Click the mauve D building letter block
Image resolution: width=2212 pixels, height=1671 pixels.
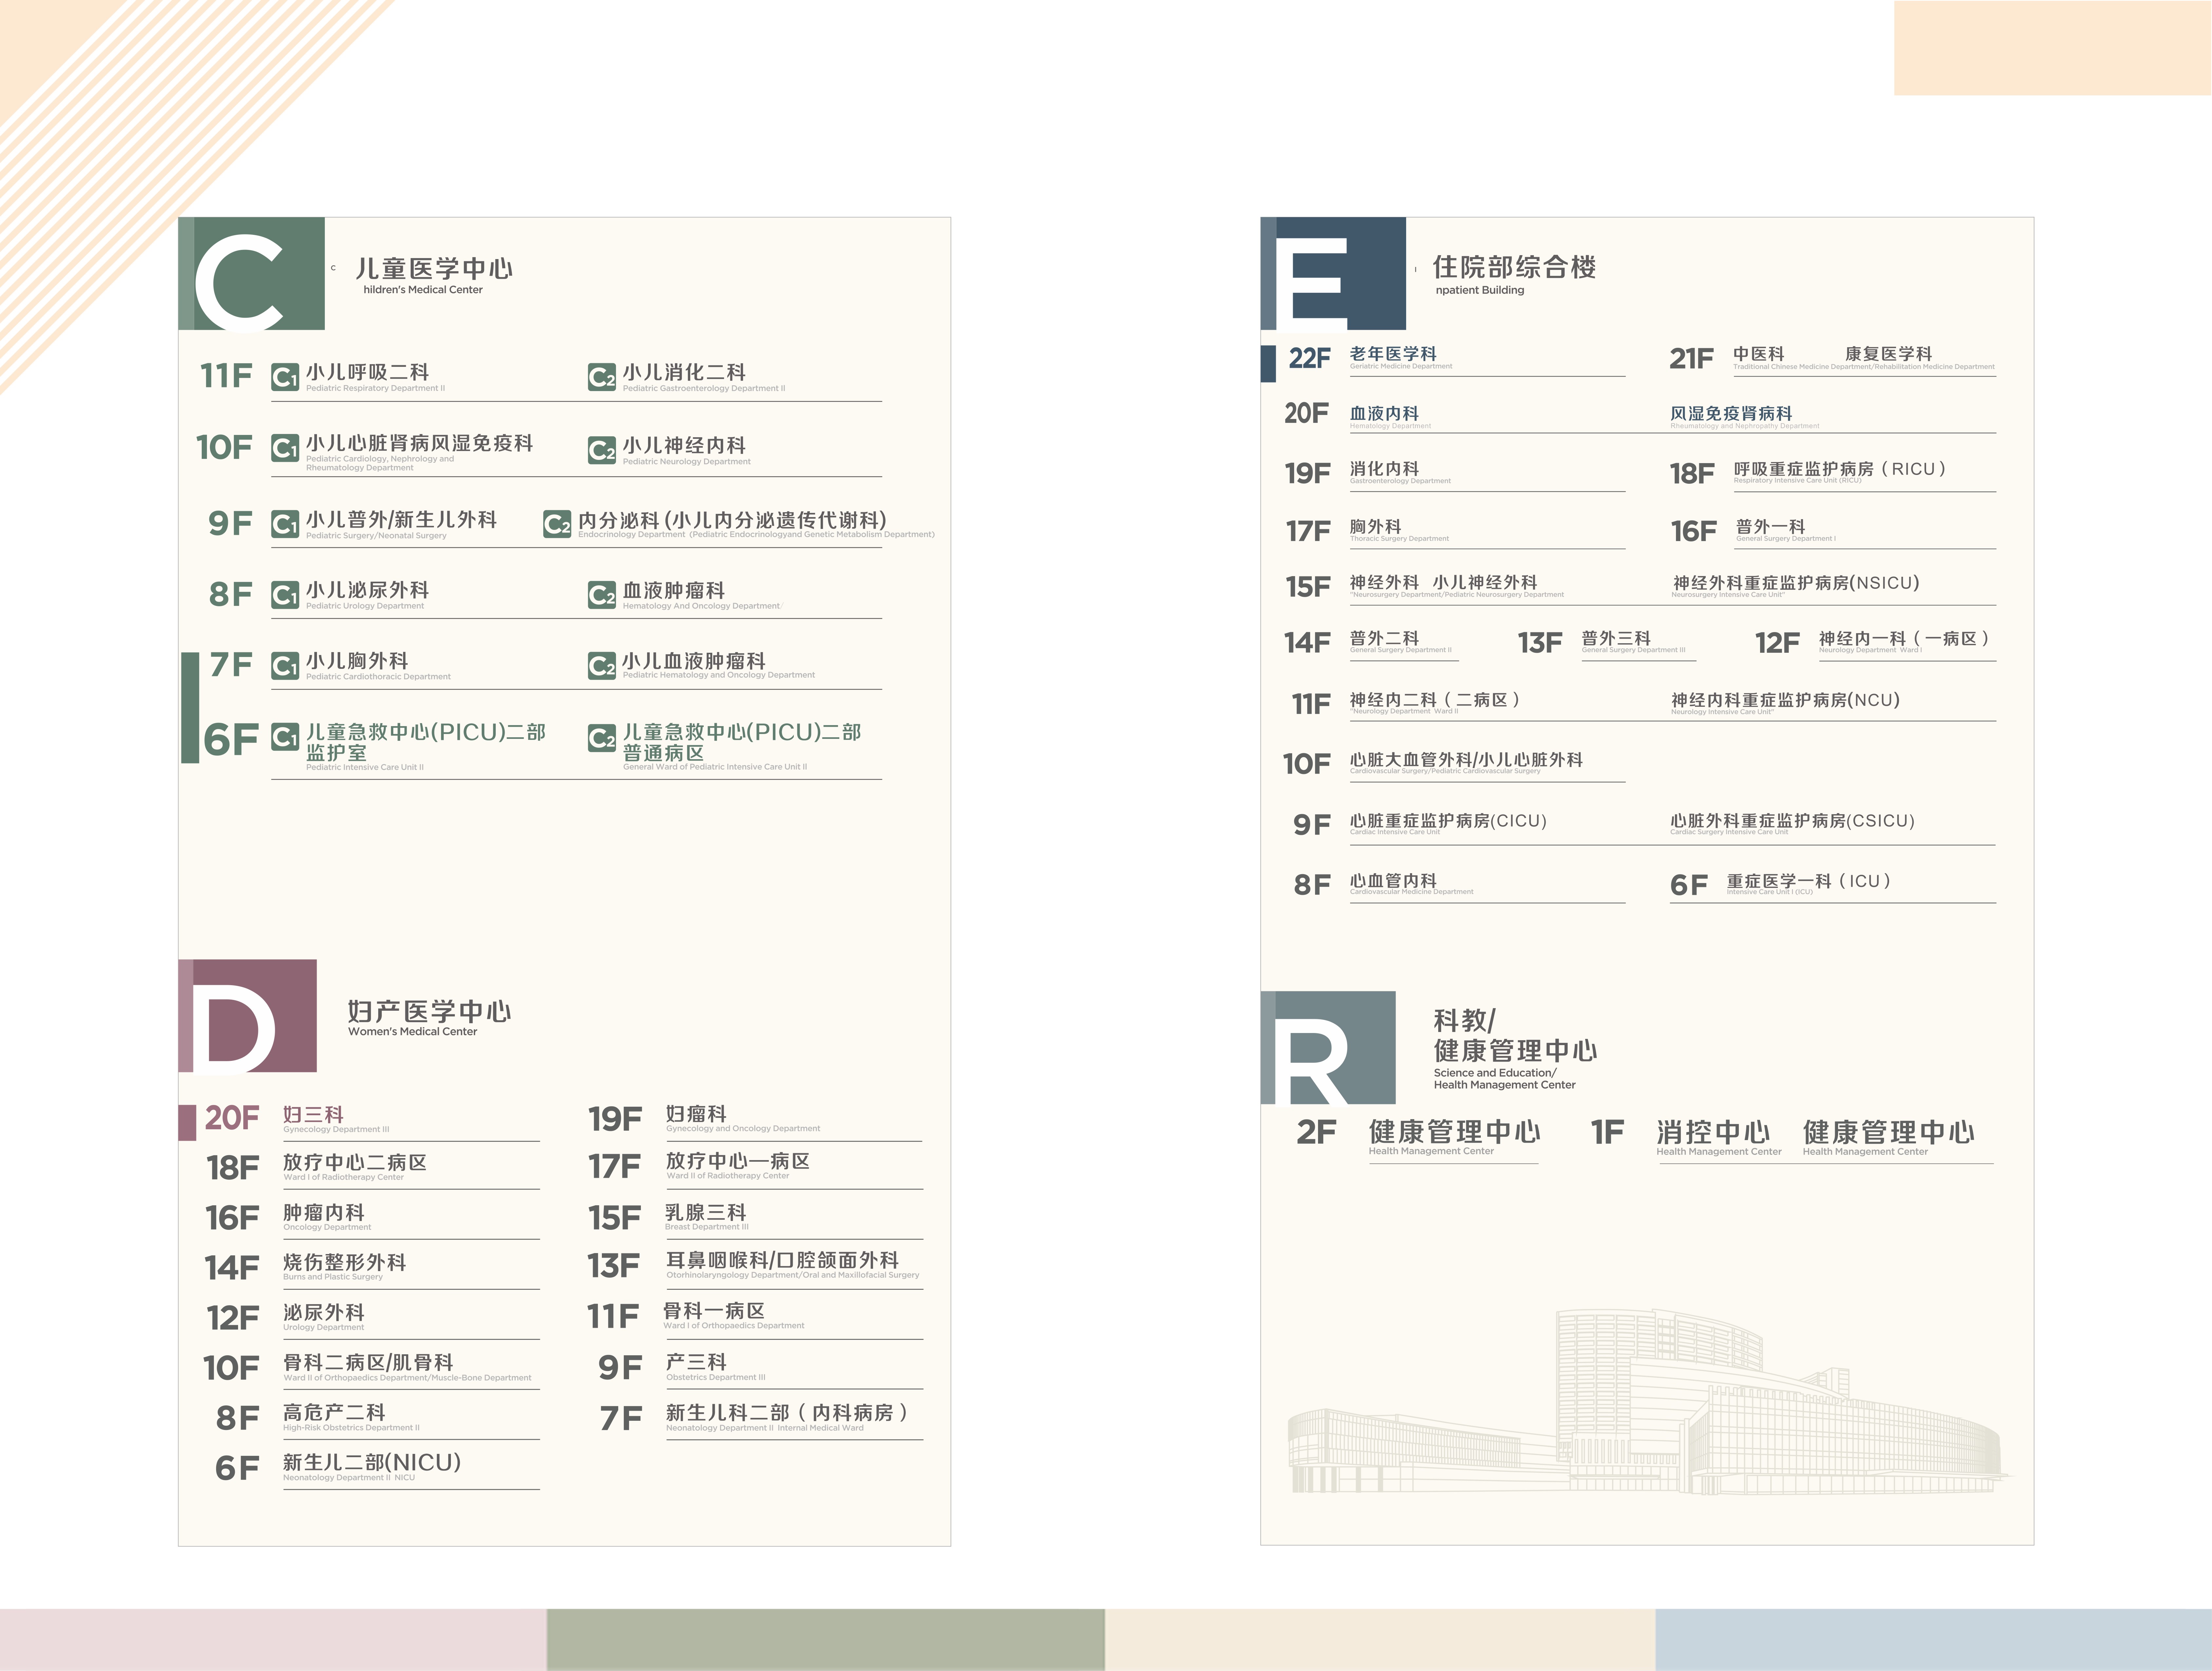248,1016
